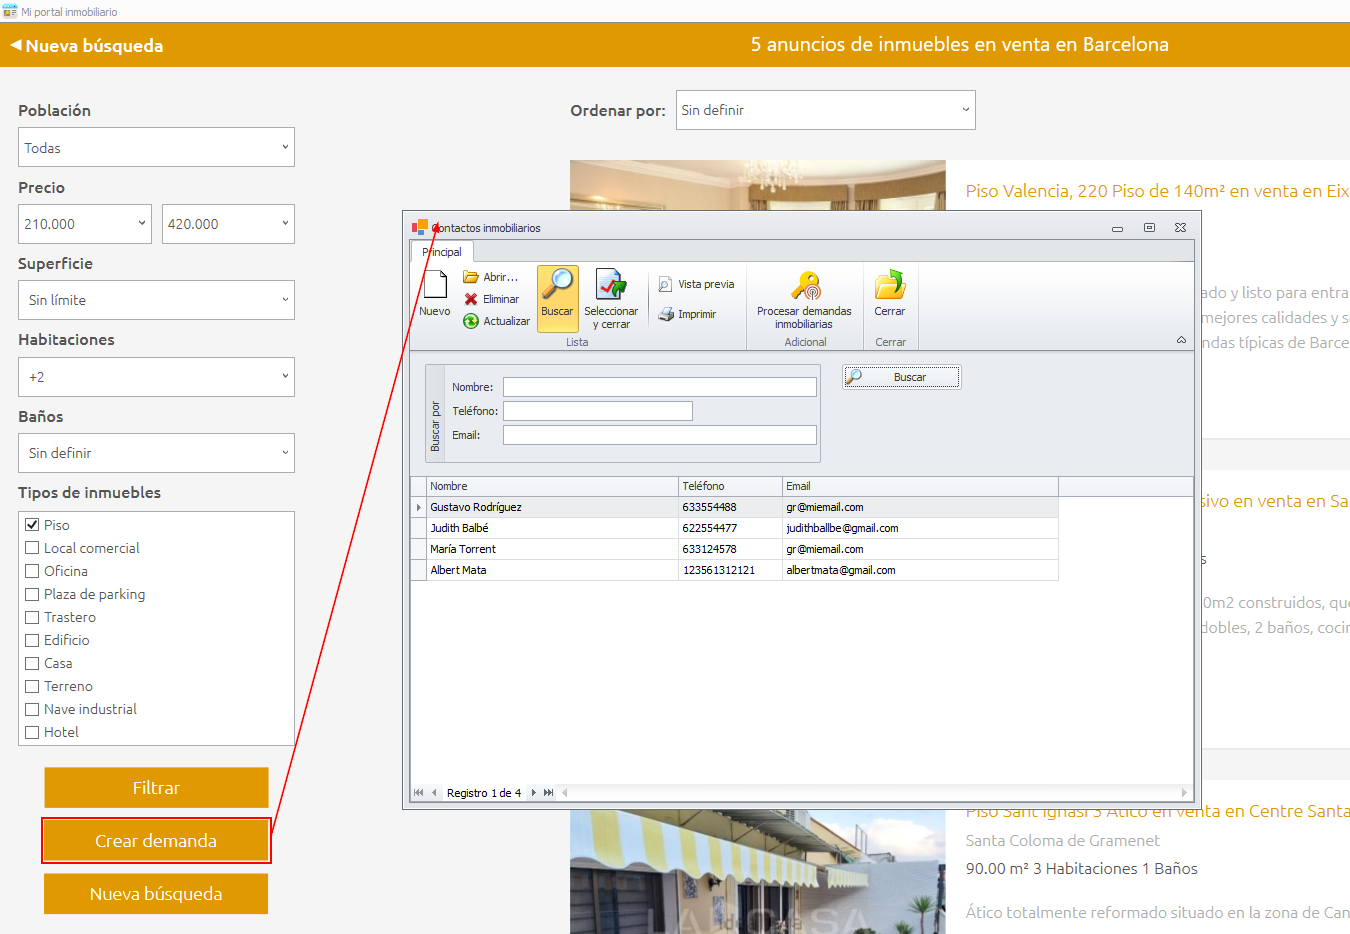Switch to the Principal ribbon tab
1350x934 pixels.
tap(442, 252)
